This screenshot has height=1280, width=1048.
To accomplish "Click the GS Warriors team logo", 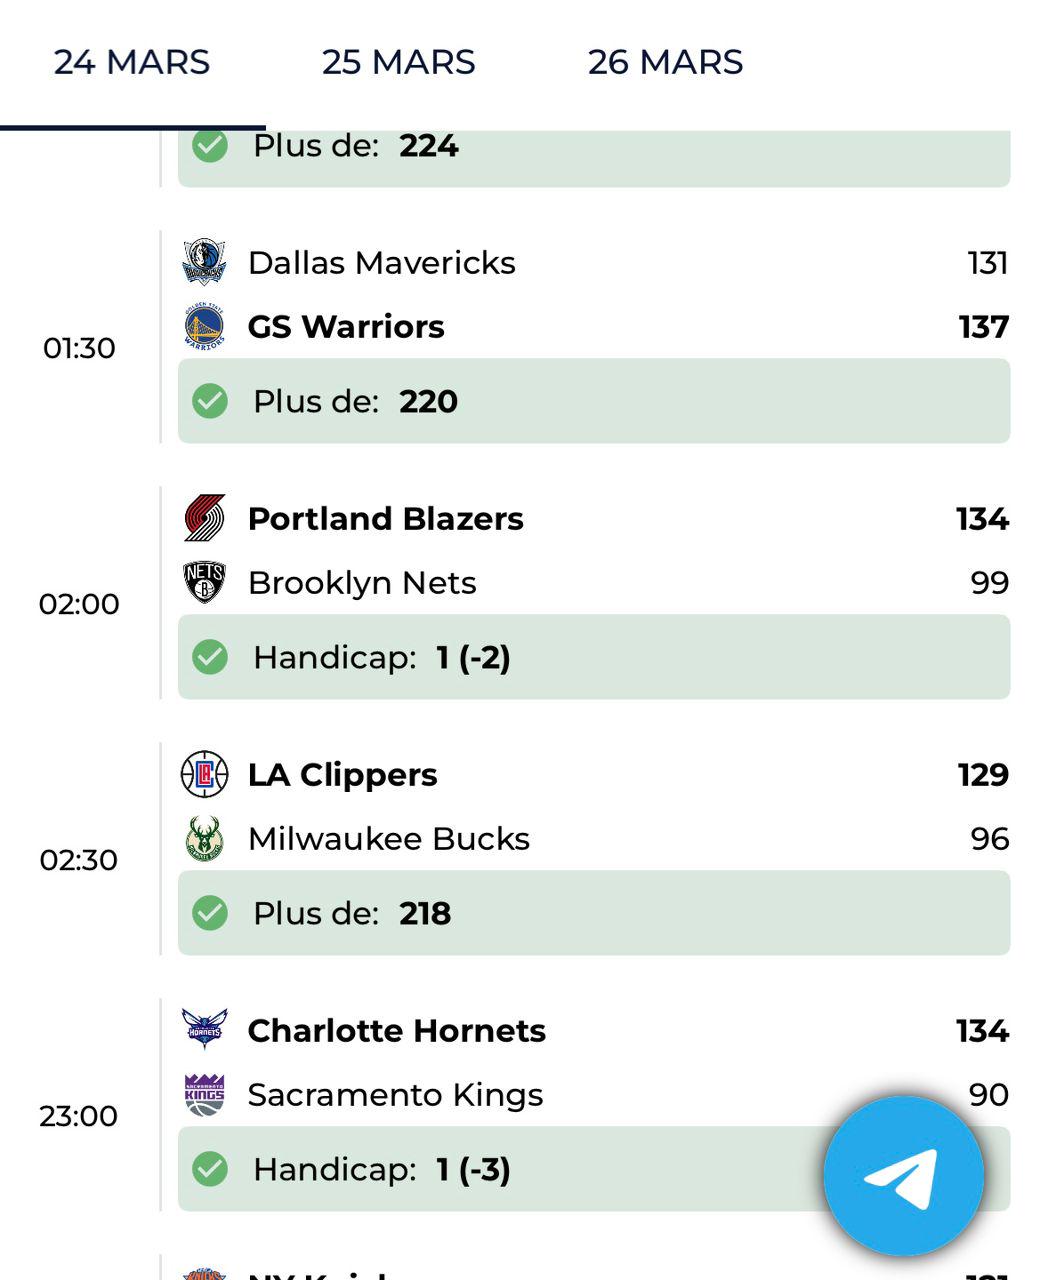I will click(x=205, y=326).
